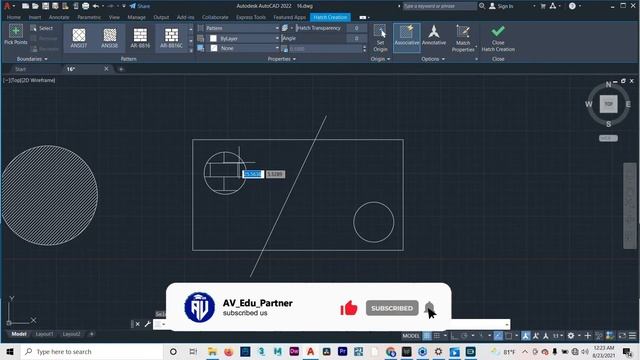Click the Set Origin tool

[380, 38]
